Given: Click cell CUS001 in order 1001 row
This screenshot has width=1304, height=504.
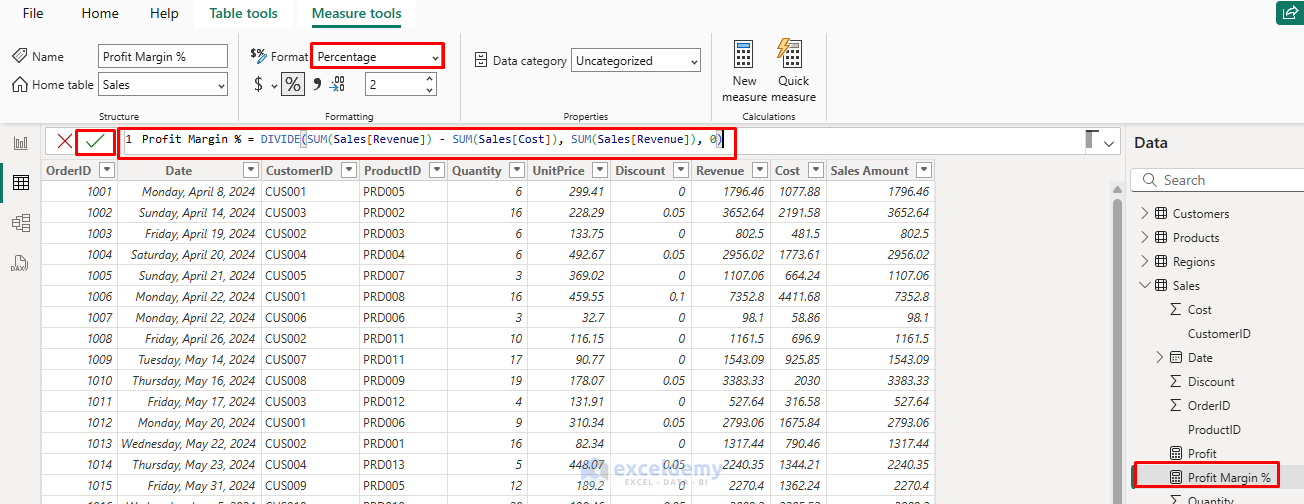Looking at the screenshot, I should pyautogui.click(x=310, y=191).
